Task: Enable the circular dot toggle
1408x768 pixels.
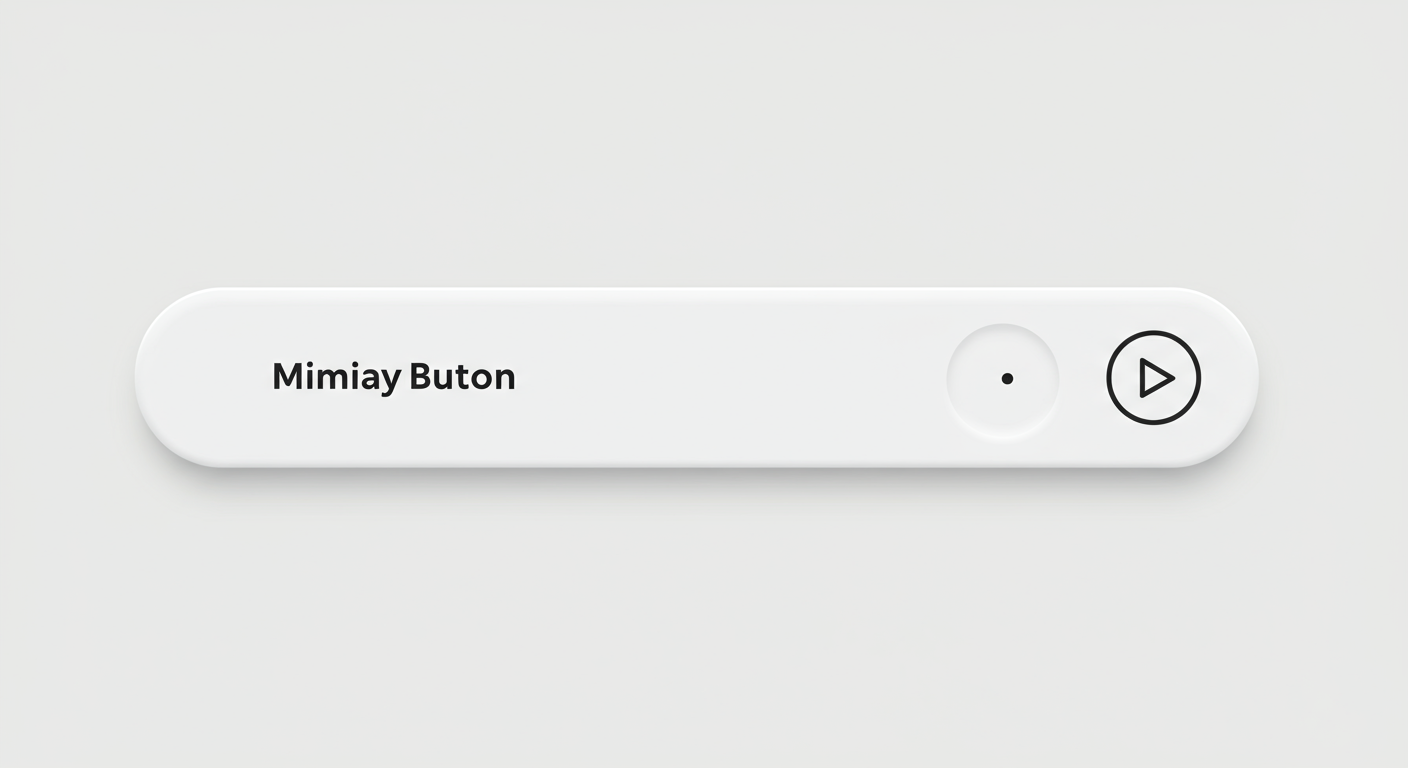Action: [x=1002, y=378]
